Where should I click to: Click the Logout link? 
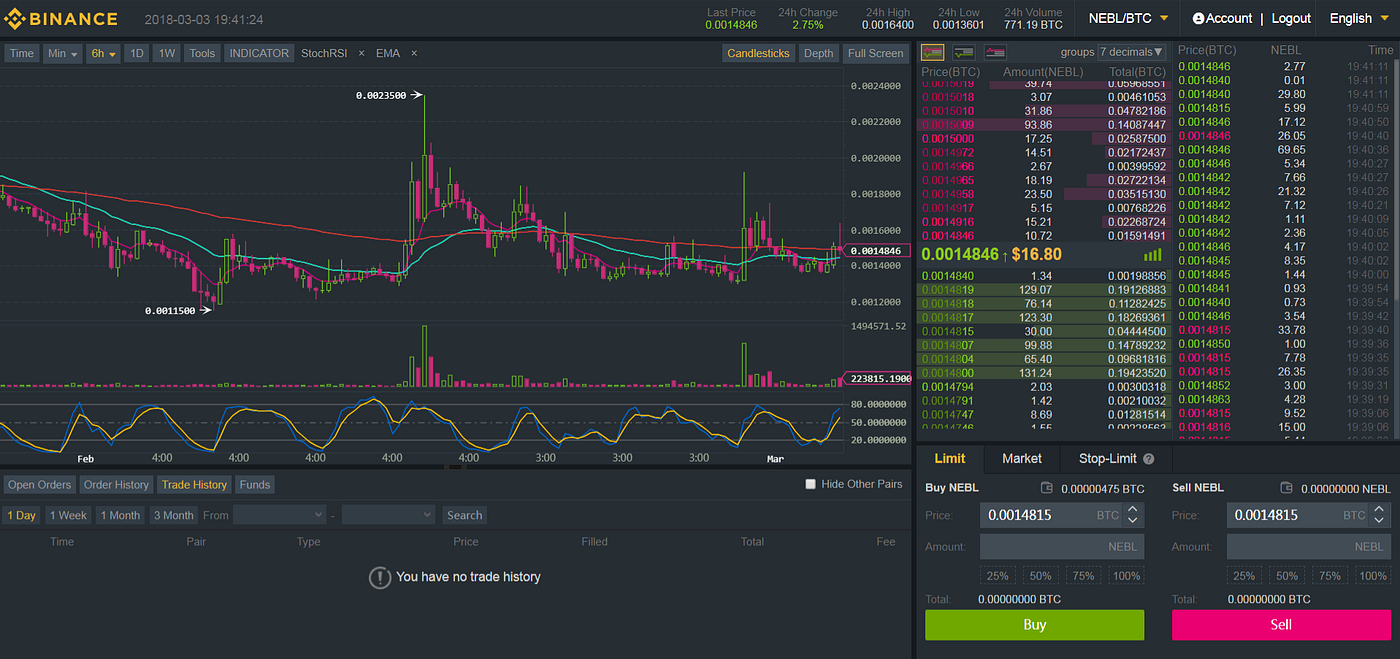[1291, 18]
